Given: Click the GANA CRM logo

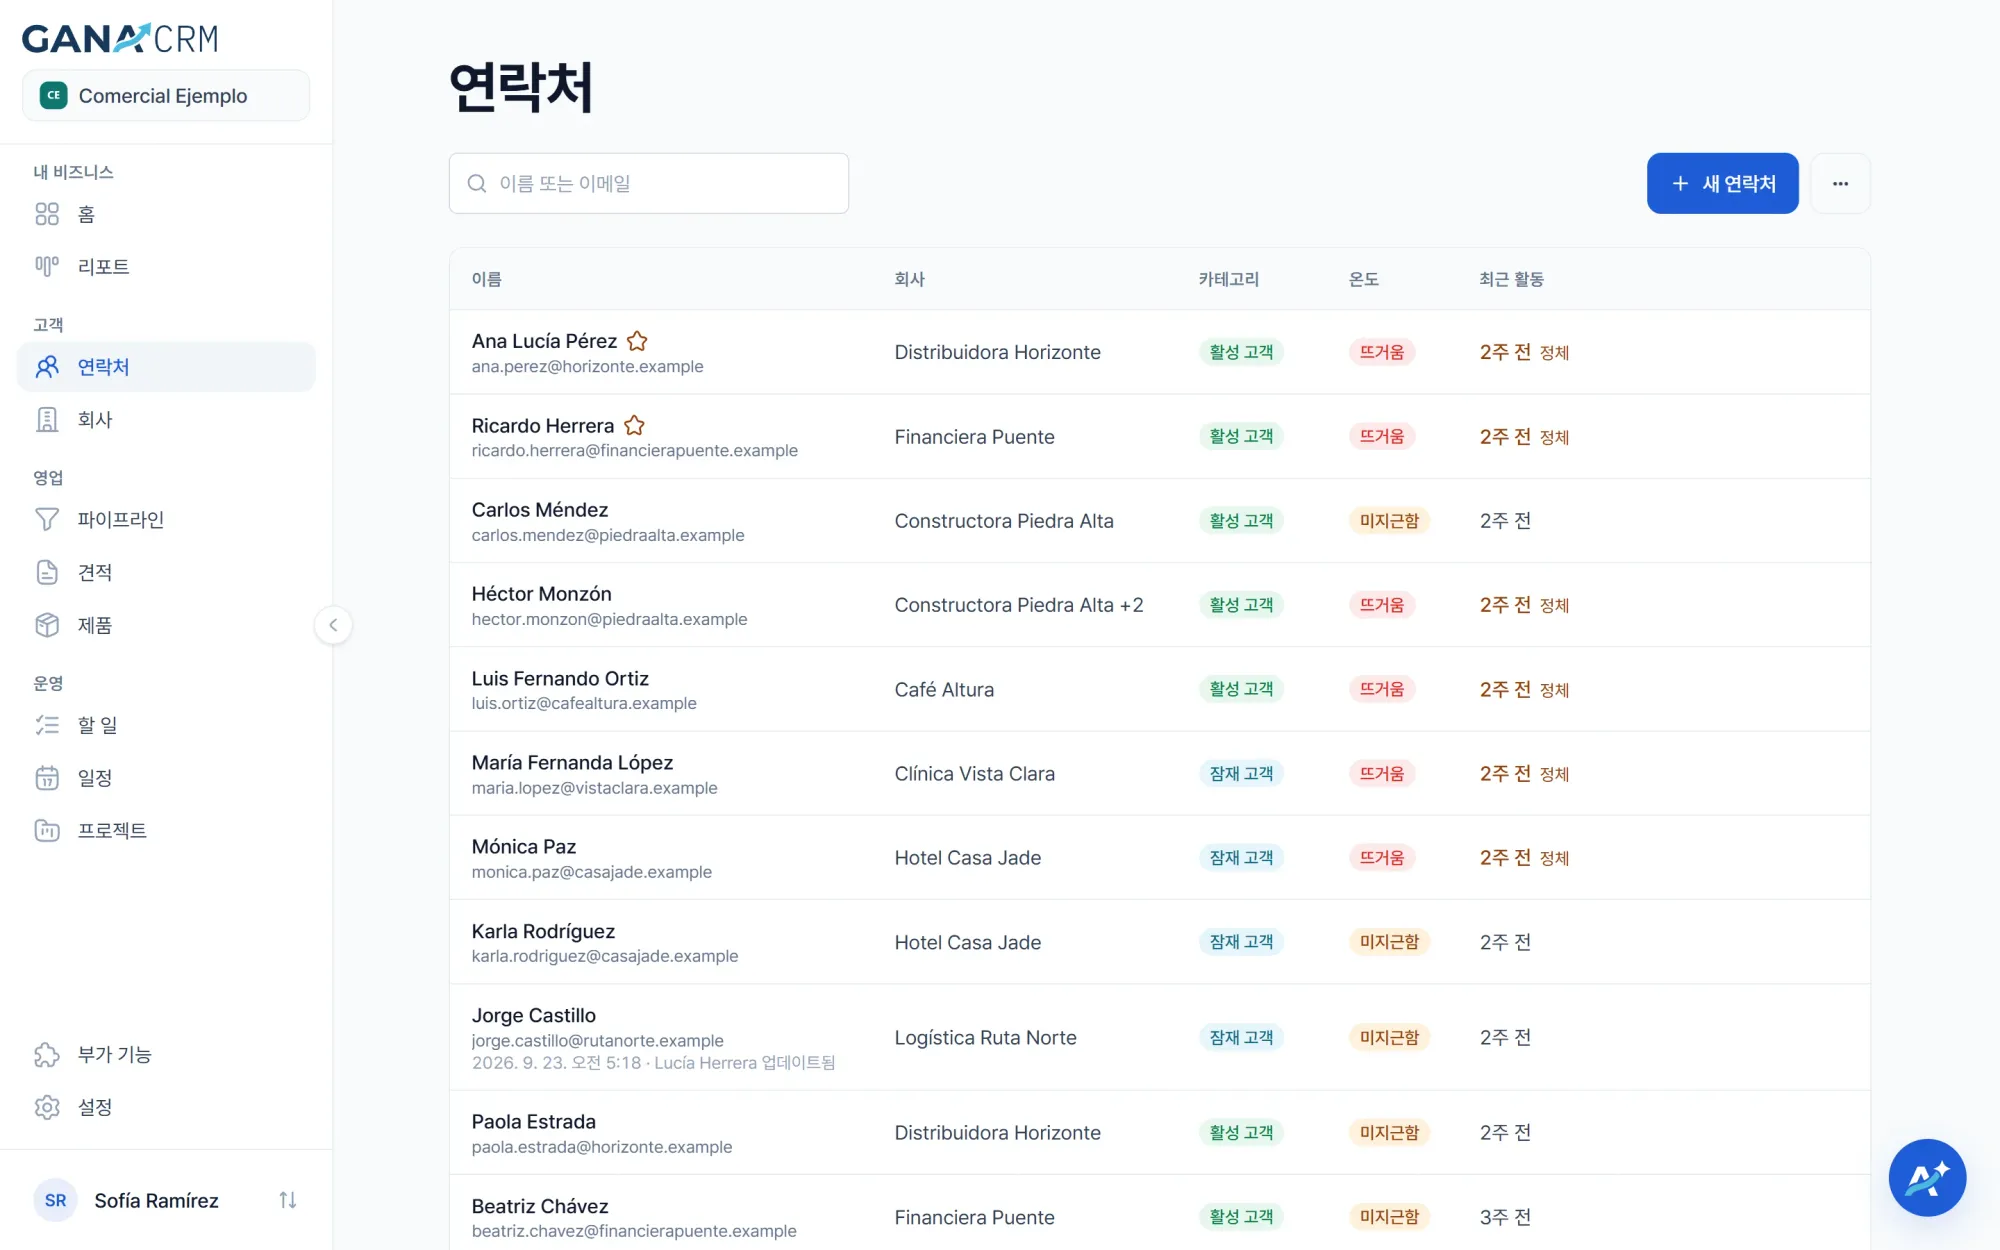Looking at the screenshot, I should (x=120, y=38).
